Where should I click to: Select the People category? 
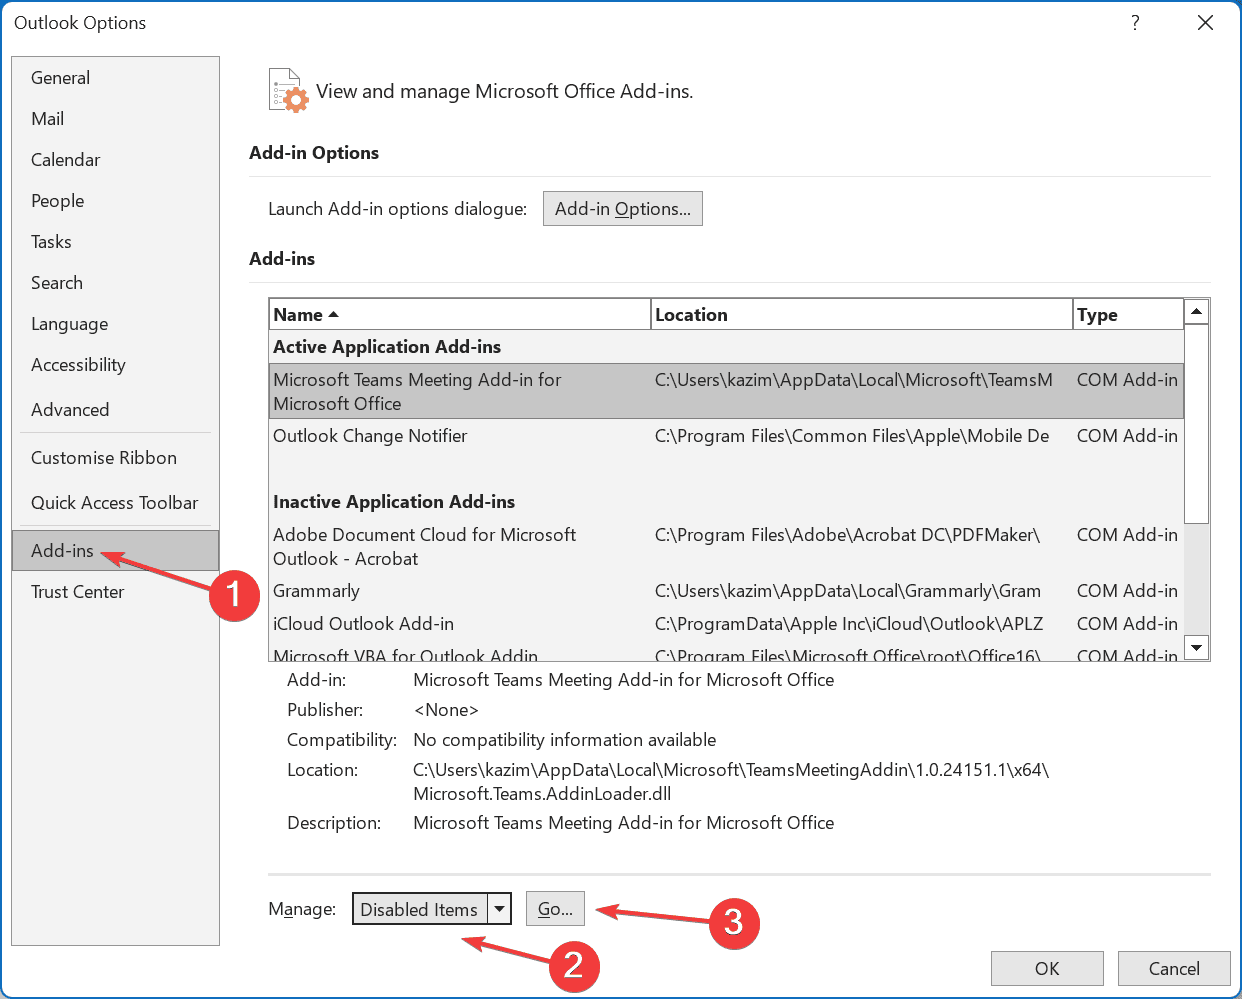[x=115, y=201]
